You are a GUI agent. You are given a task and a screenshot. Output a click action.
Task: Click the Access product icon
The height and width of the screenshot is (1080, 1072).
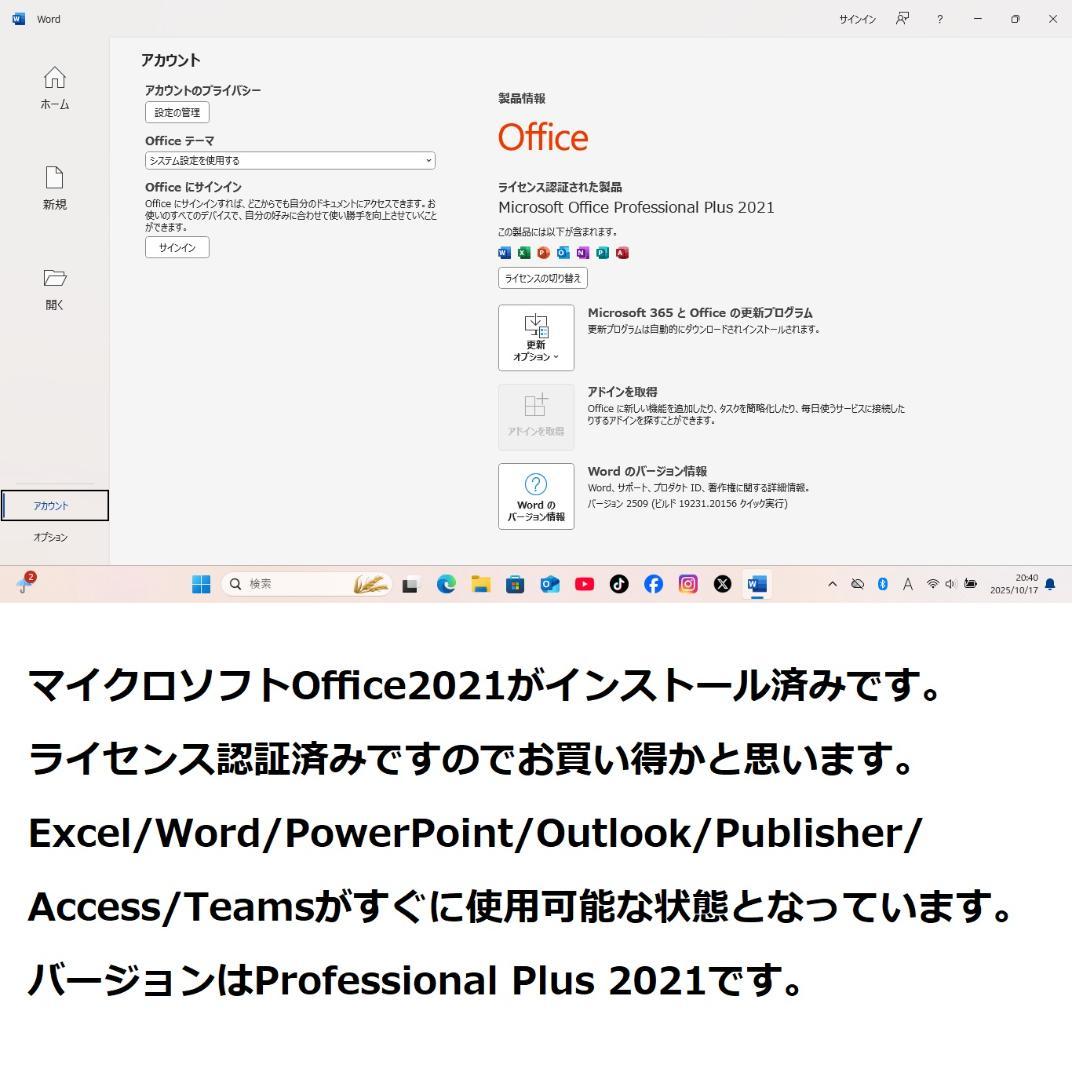point(622,253)
